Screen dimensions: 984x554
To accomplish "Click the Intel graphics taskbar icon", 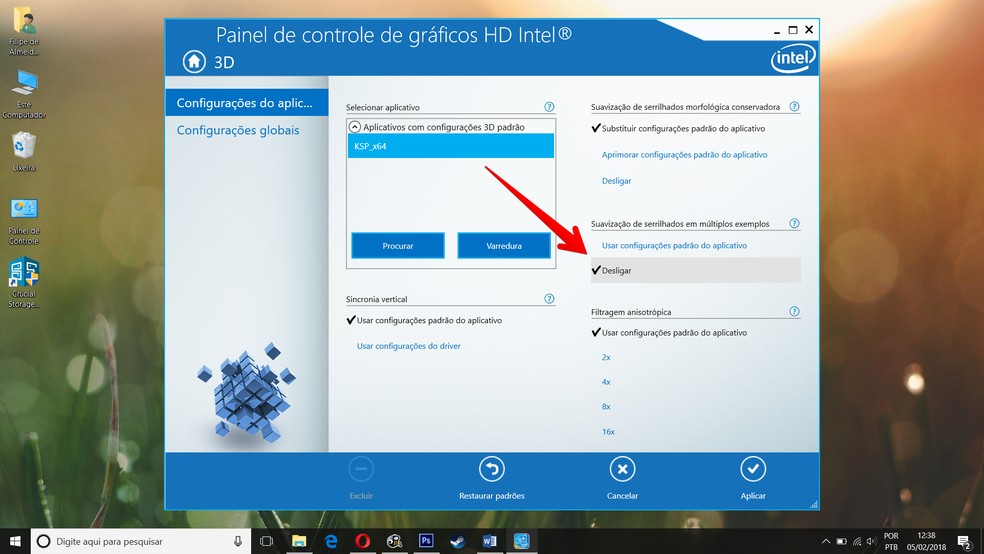I will (x=521, y=541).
